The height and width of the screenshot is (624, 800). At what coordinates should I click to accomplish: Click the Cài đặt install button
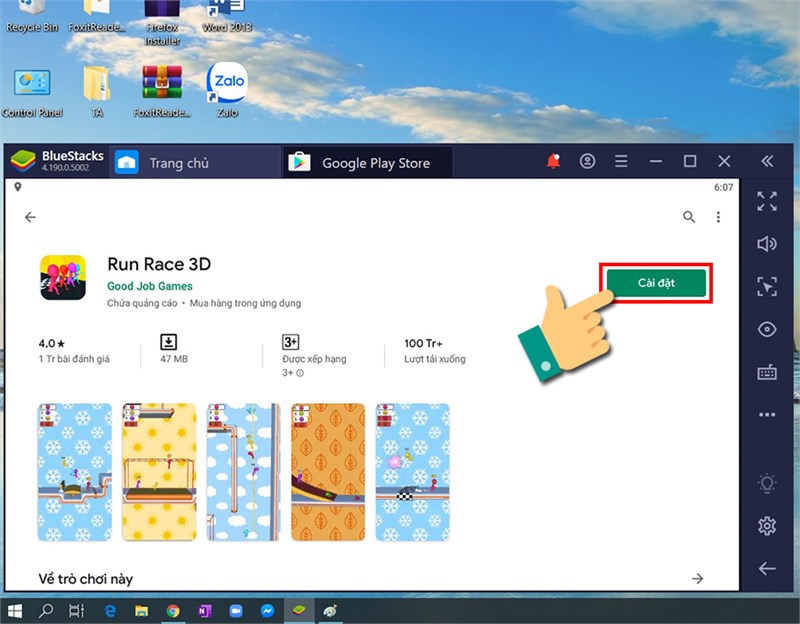656,283
